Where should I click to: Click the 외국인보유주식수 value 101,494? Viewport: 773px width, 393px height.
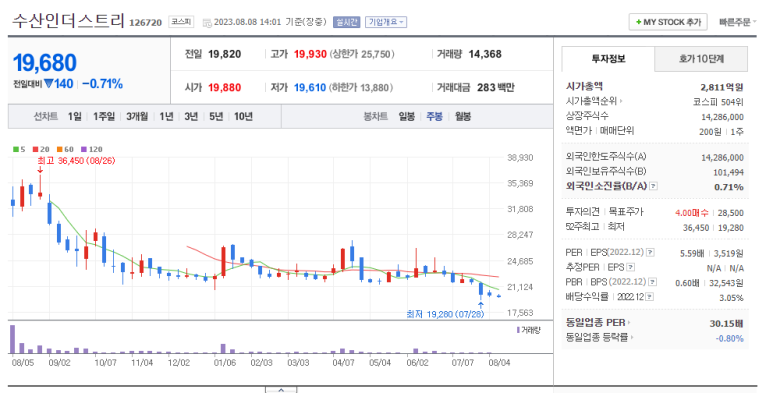(728, 172)
